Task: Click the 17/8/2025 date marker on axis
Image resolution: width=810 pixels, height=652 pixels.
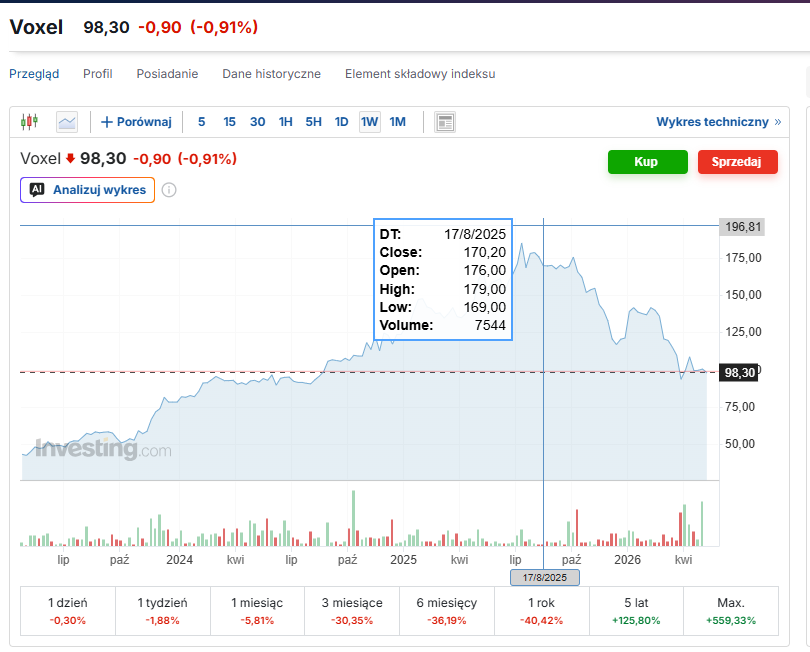Action: pos(544,578)
